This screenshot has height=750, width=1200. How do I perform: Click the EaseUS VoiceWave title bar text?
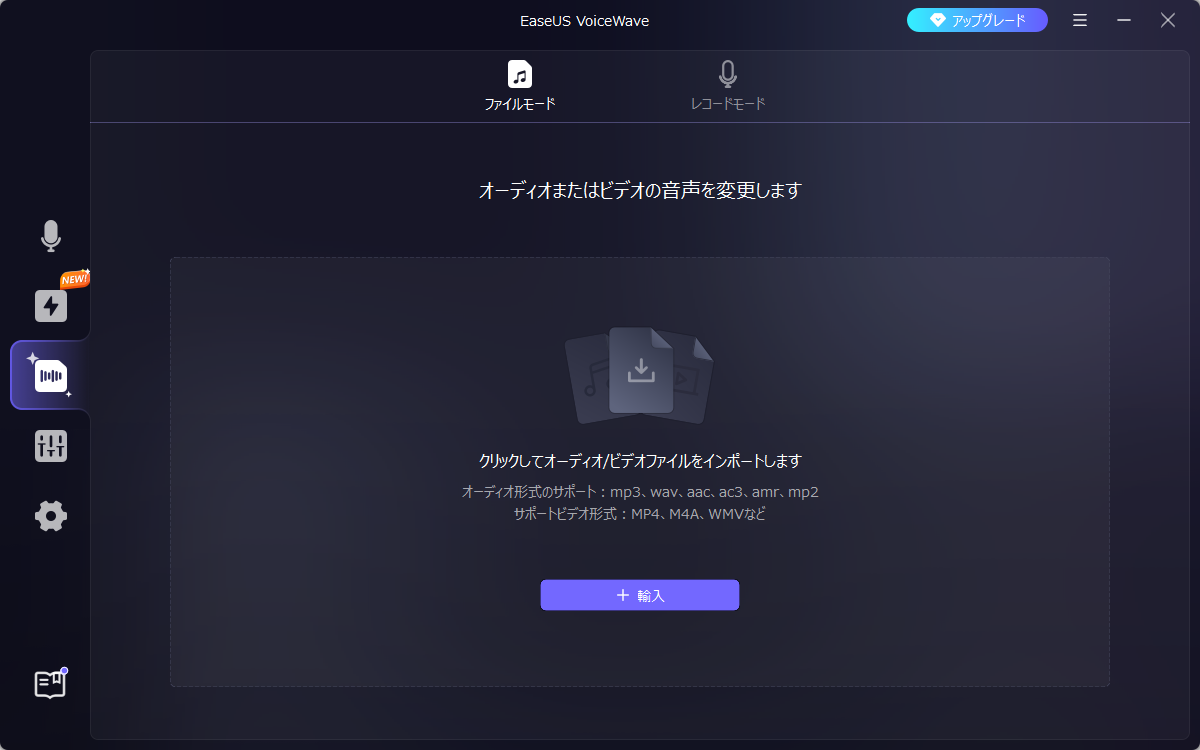584,19
